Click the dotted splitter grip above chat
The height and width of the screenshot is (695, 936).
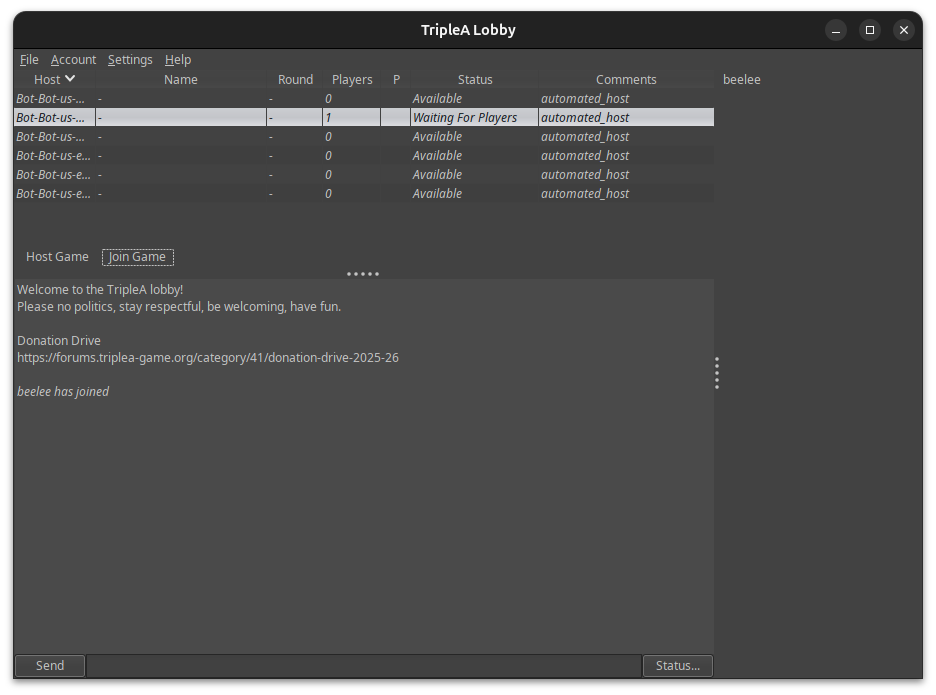tap(363, 273)
